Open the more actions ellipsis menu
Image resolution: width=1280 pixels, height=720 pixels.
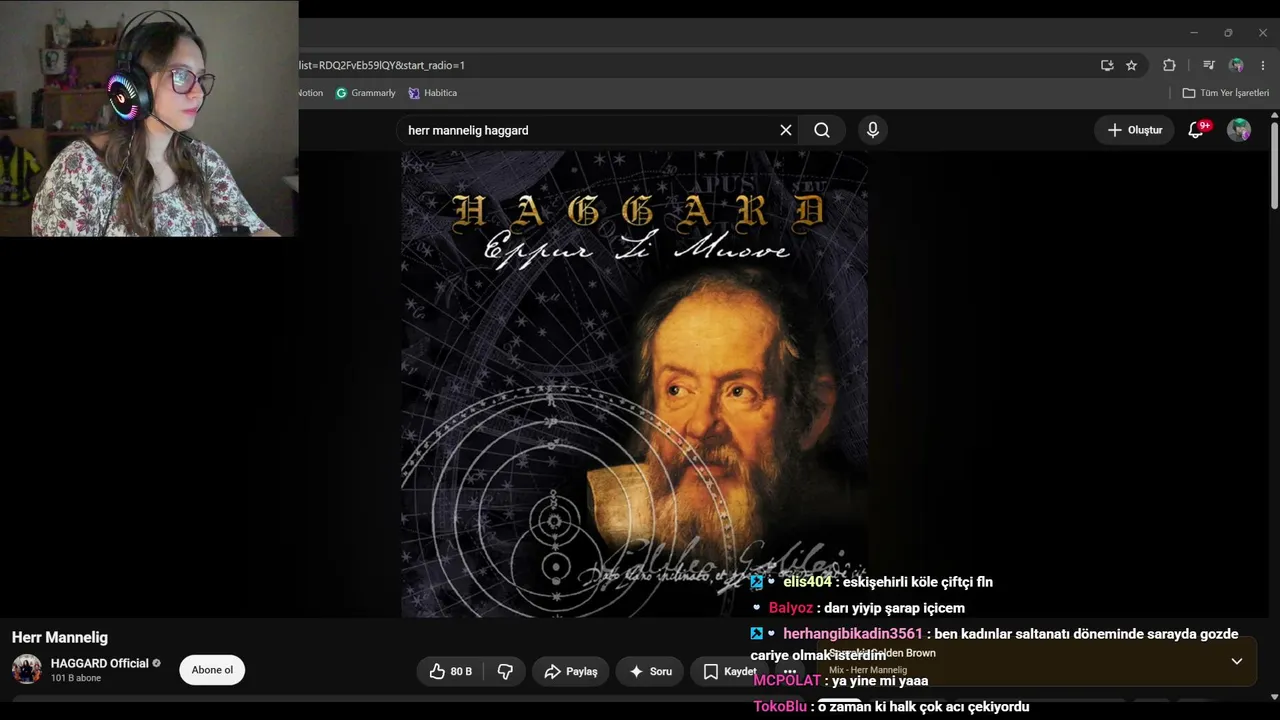tap(790, 672)
